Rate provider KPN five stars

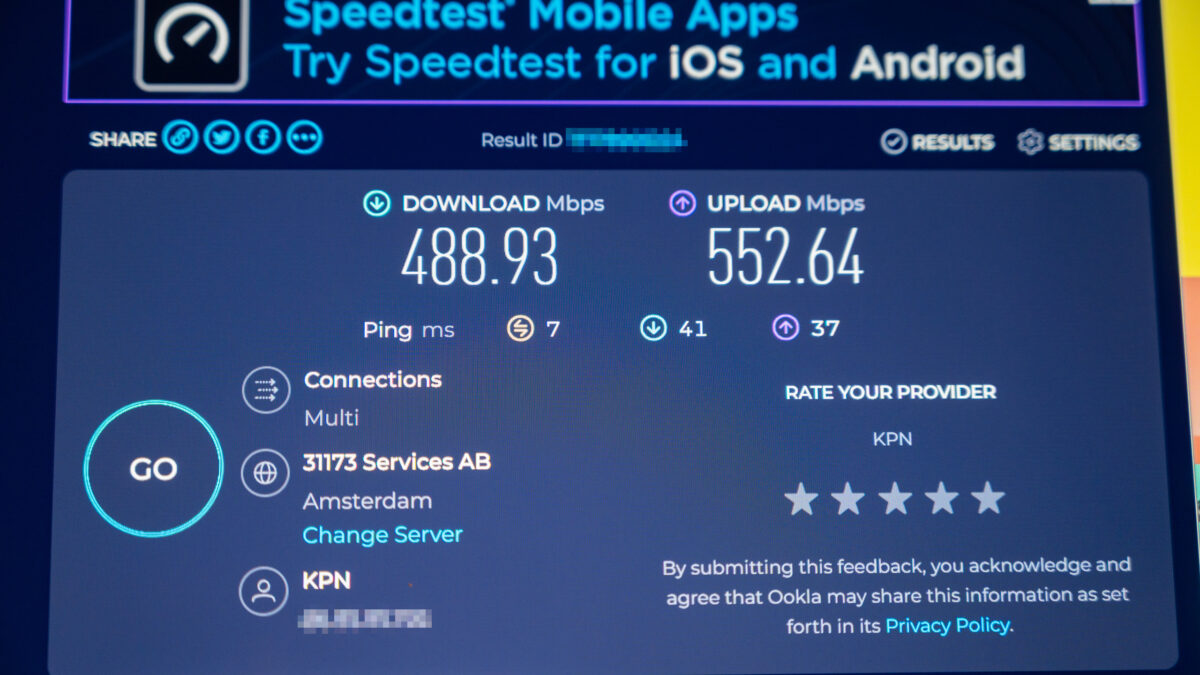988,498
